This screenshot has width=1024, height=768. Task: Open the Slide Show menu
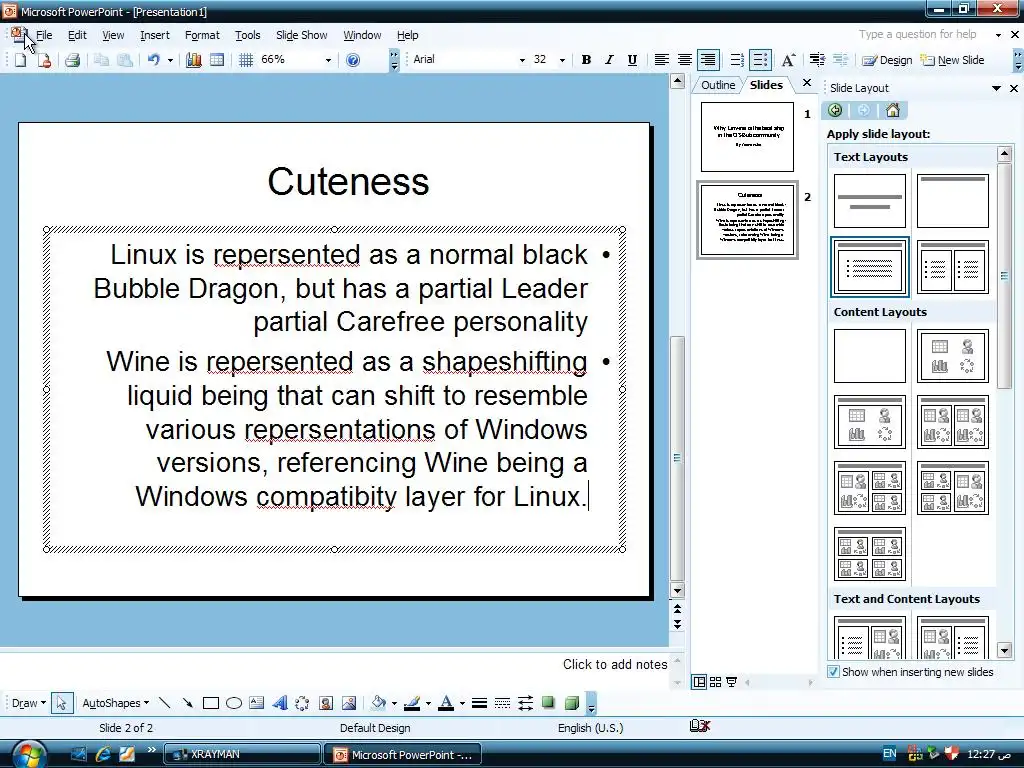click(x=301, y=35)
